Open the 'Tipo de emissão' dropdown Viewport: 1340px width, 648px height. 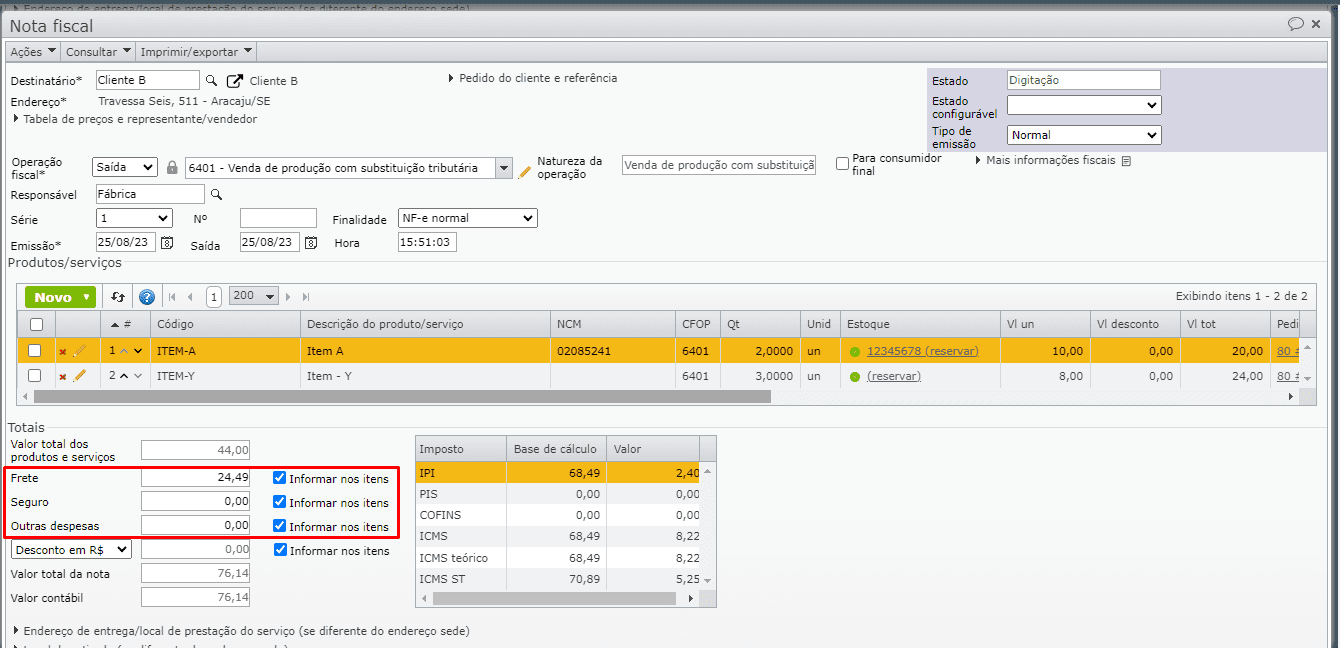1083,135
